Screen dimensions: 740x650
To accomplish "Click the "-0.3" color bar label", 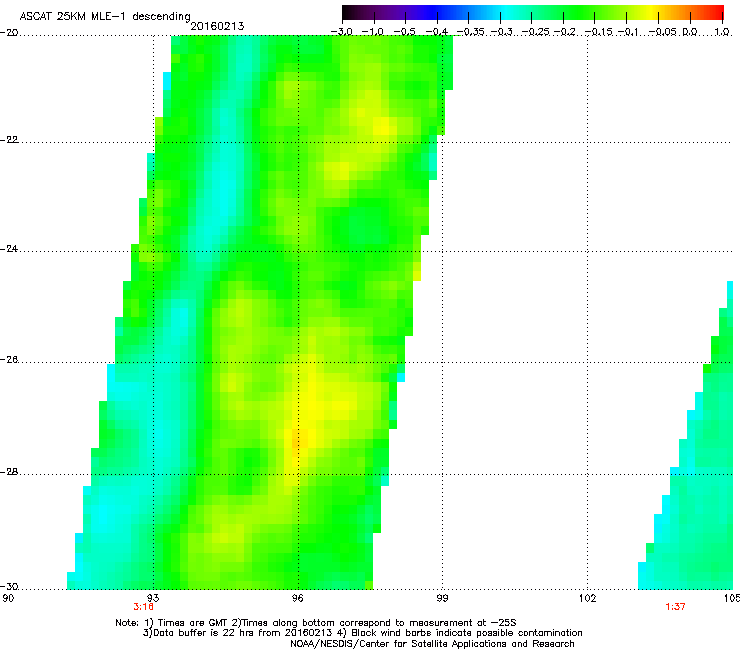I will tap(502, 32).
